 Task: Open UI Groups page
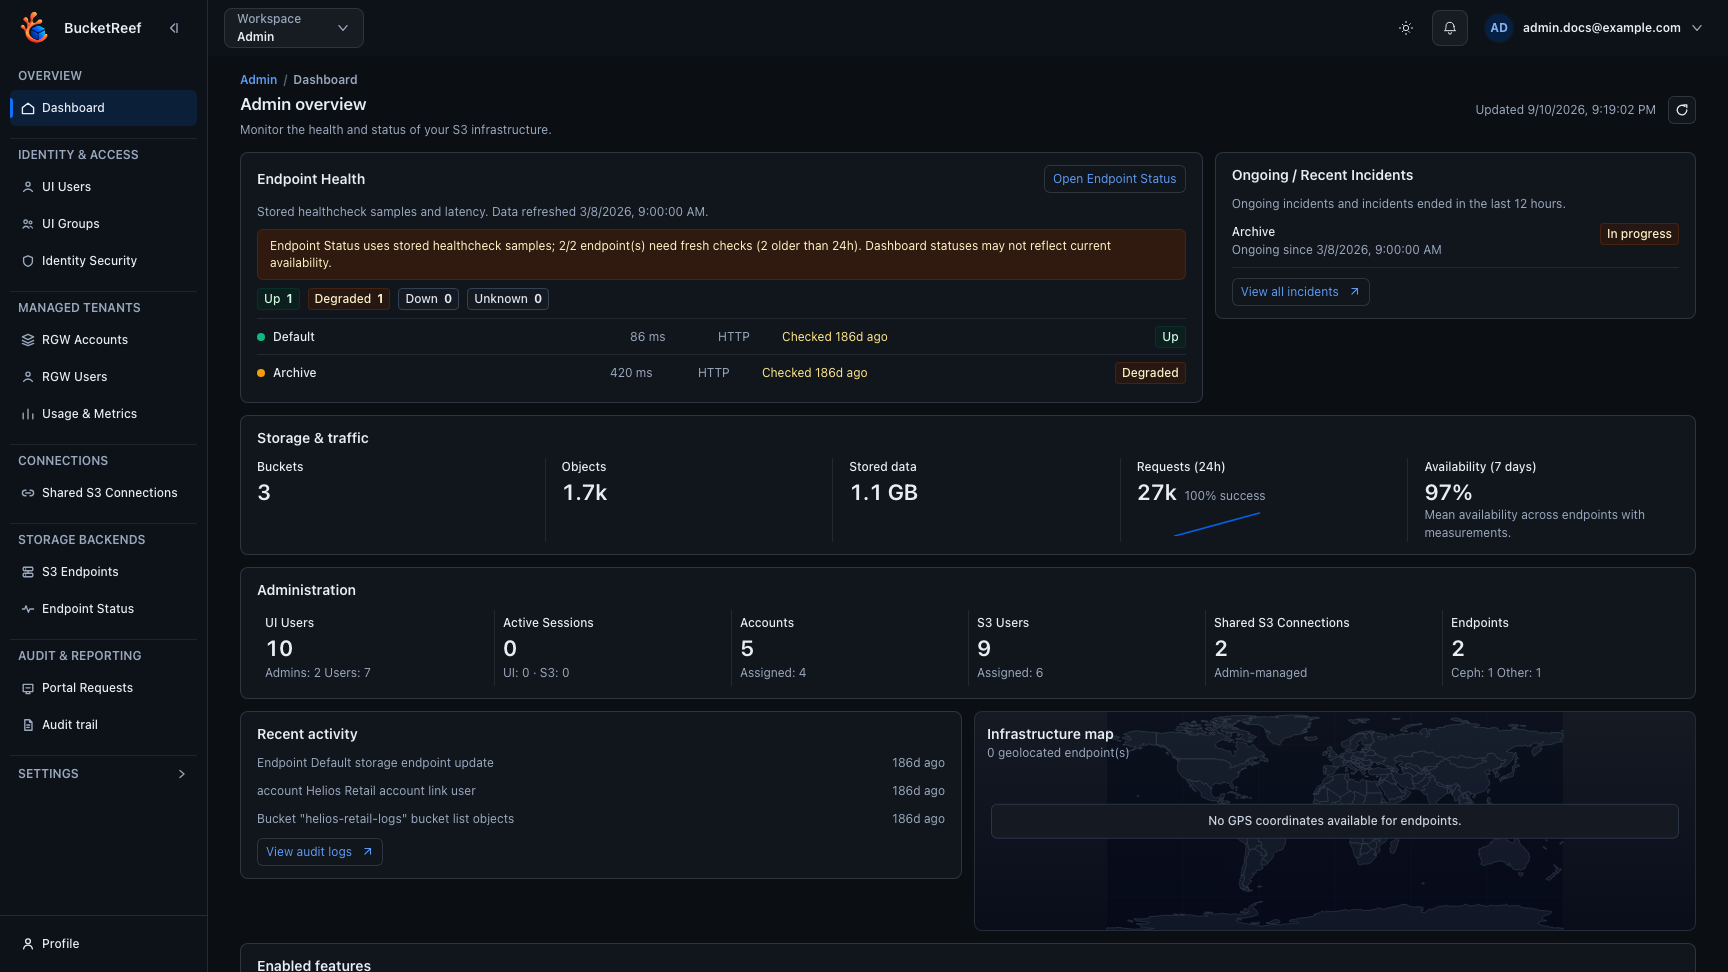(x=103, y=224)
